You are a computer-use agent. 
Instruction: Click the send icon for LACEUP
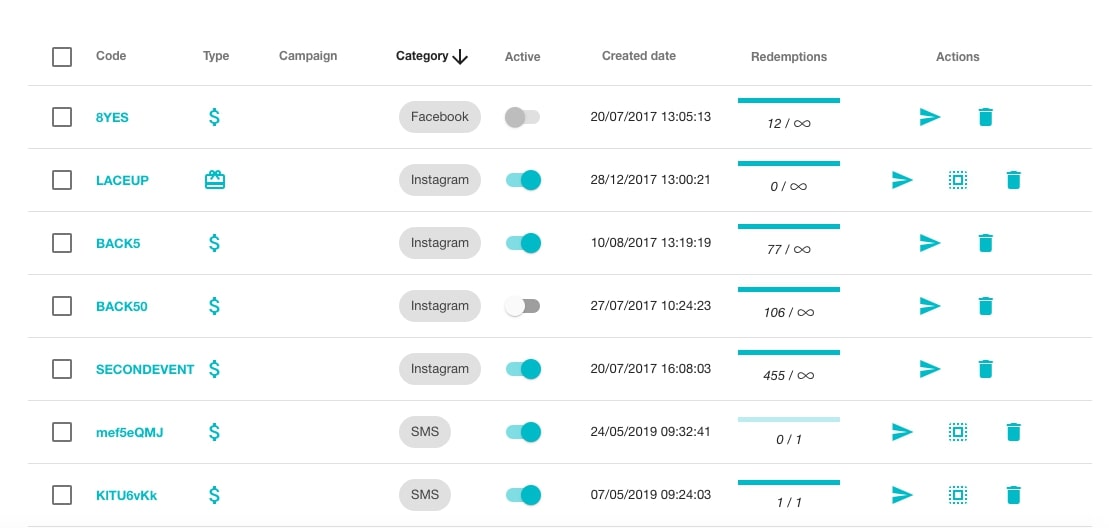coord(902,180)
